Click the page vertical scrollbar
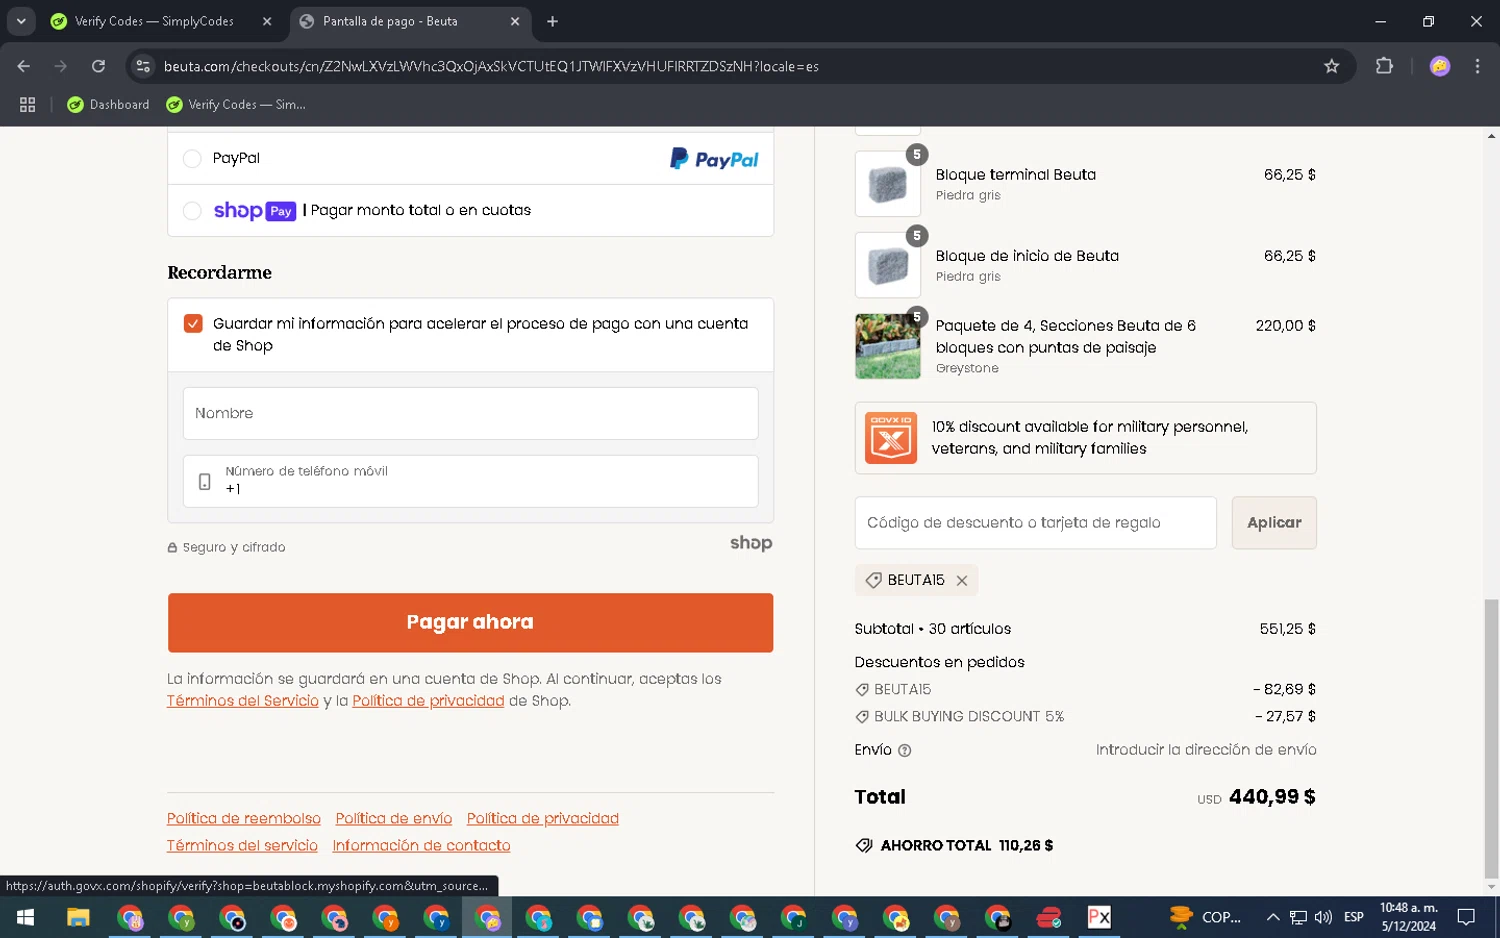This screenshot has width=1500, height=938. coord(1491,737)
